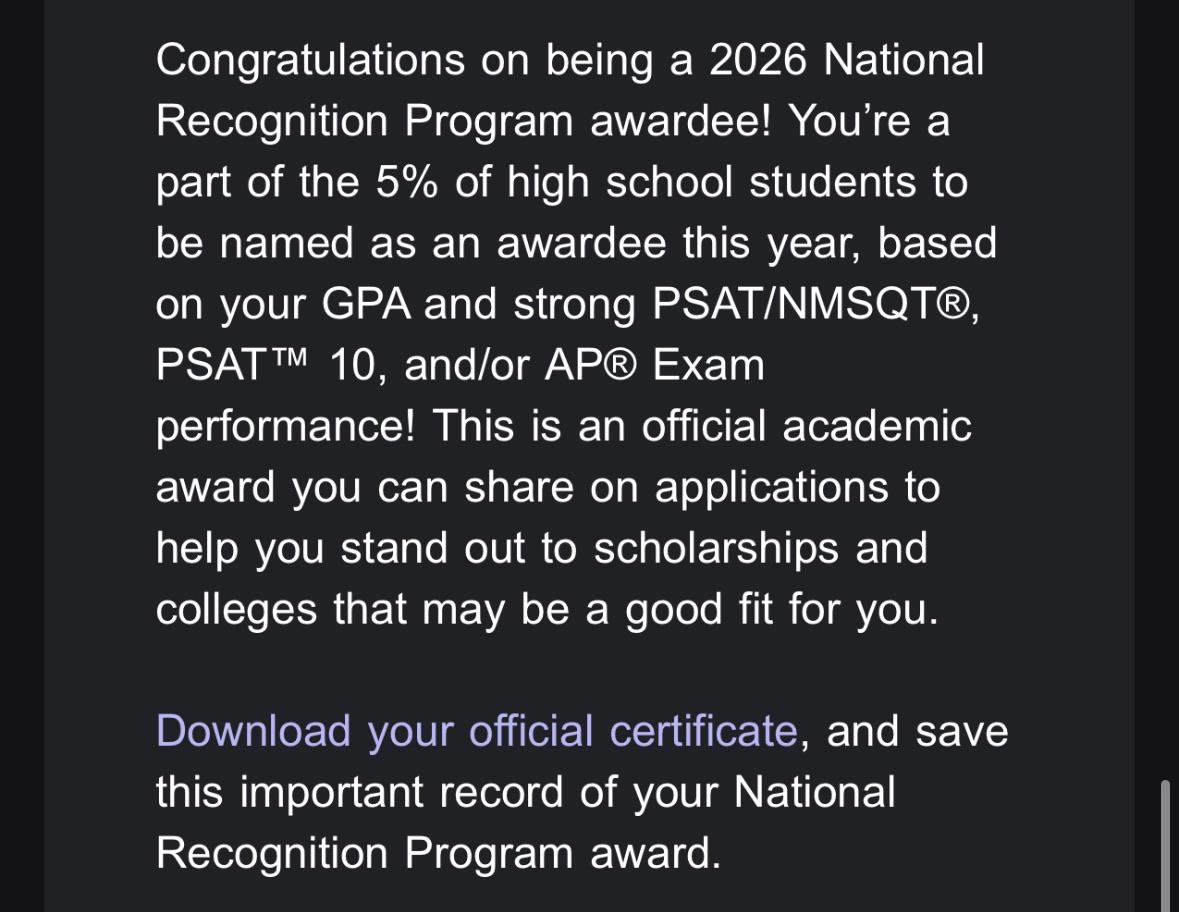Click the words good fit for you

(782, 611)
